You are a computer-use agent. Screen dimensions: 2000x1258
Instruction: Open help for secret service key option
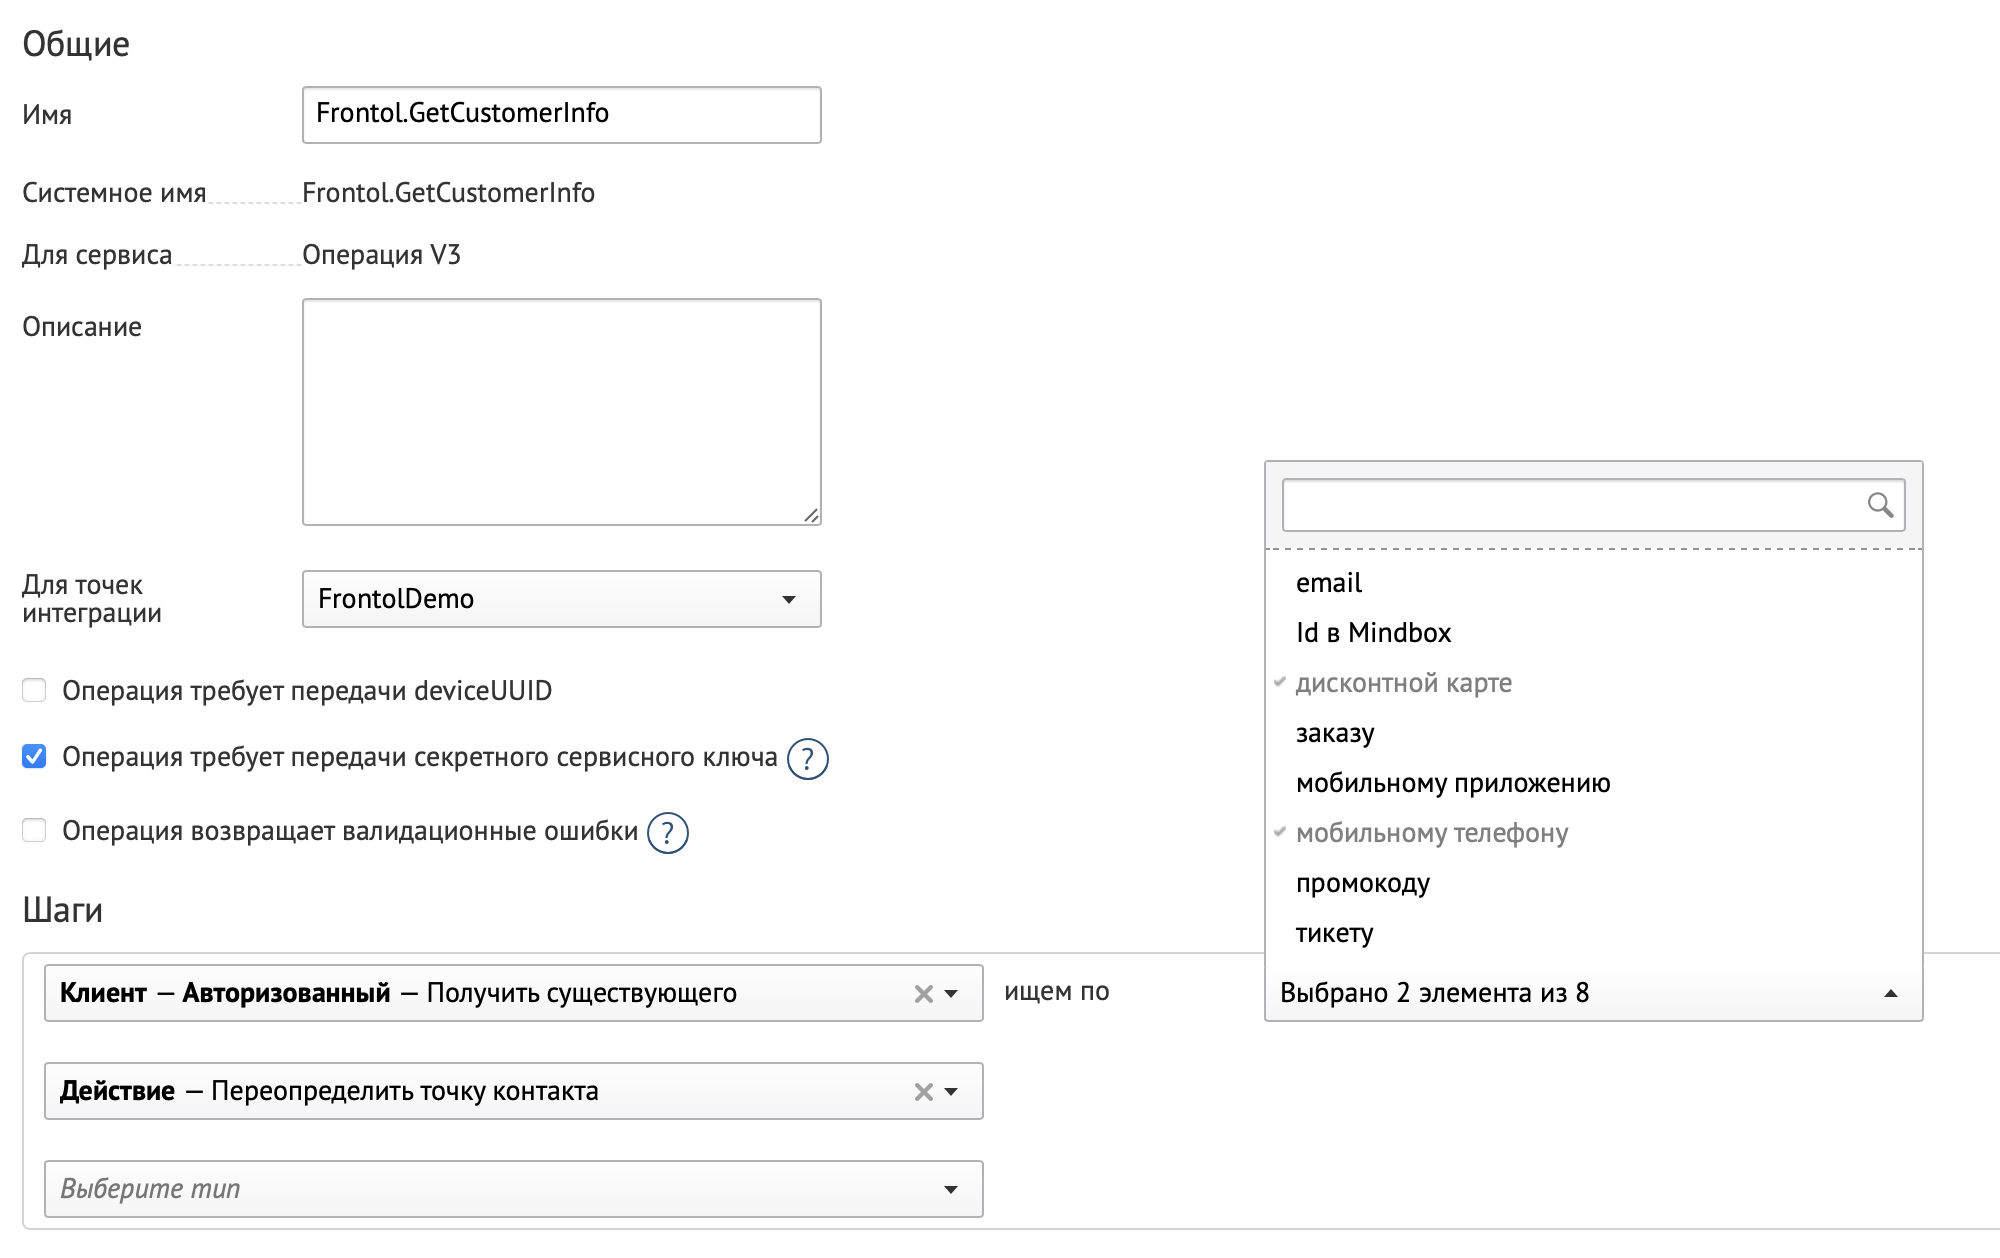tap(808, 759)
